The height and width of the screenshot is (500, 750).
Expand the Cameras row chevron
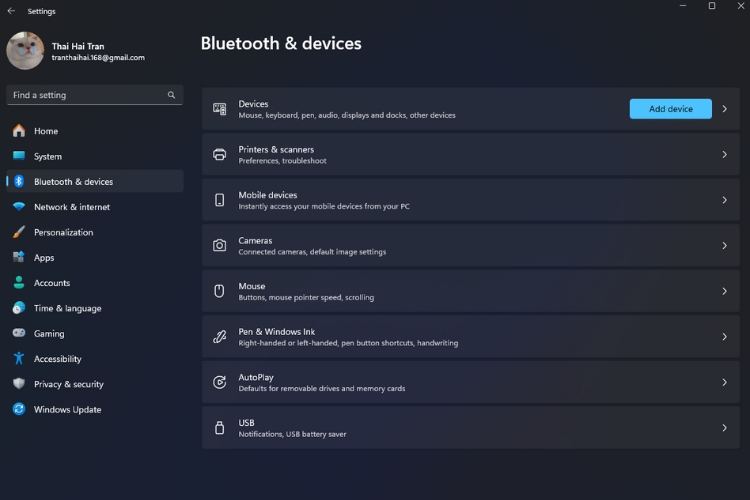724,246
